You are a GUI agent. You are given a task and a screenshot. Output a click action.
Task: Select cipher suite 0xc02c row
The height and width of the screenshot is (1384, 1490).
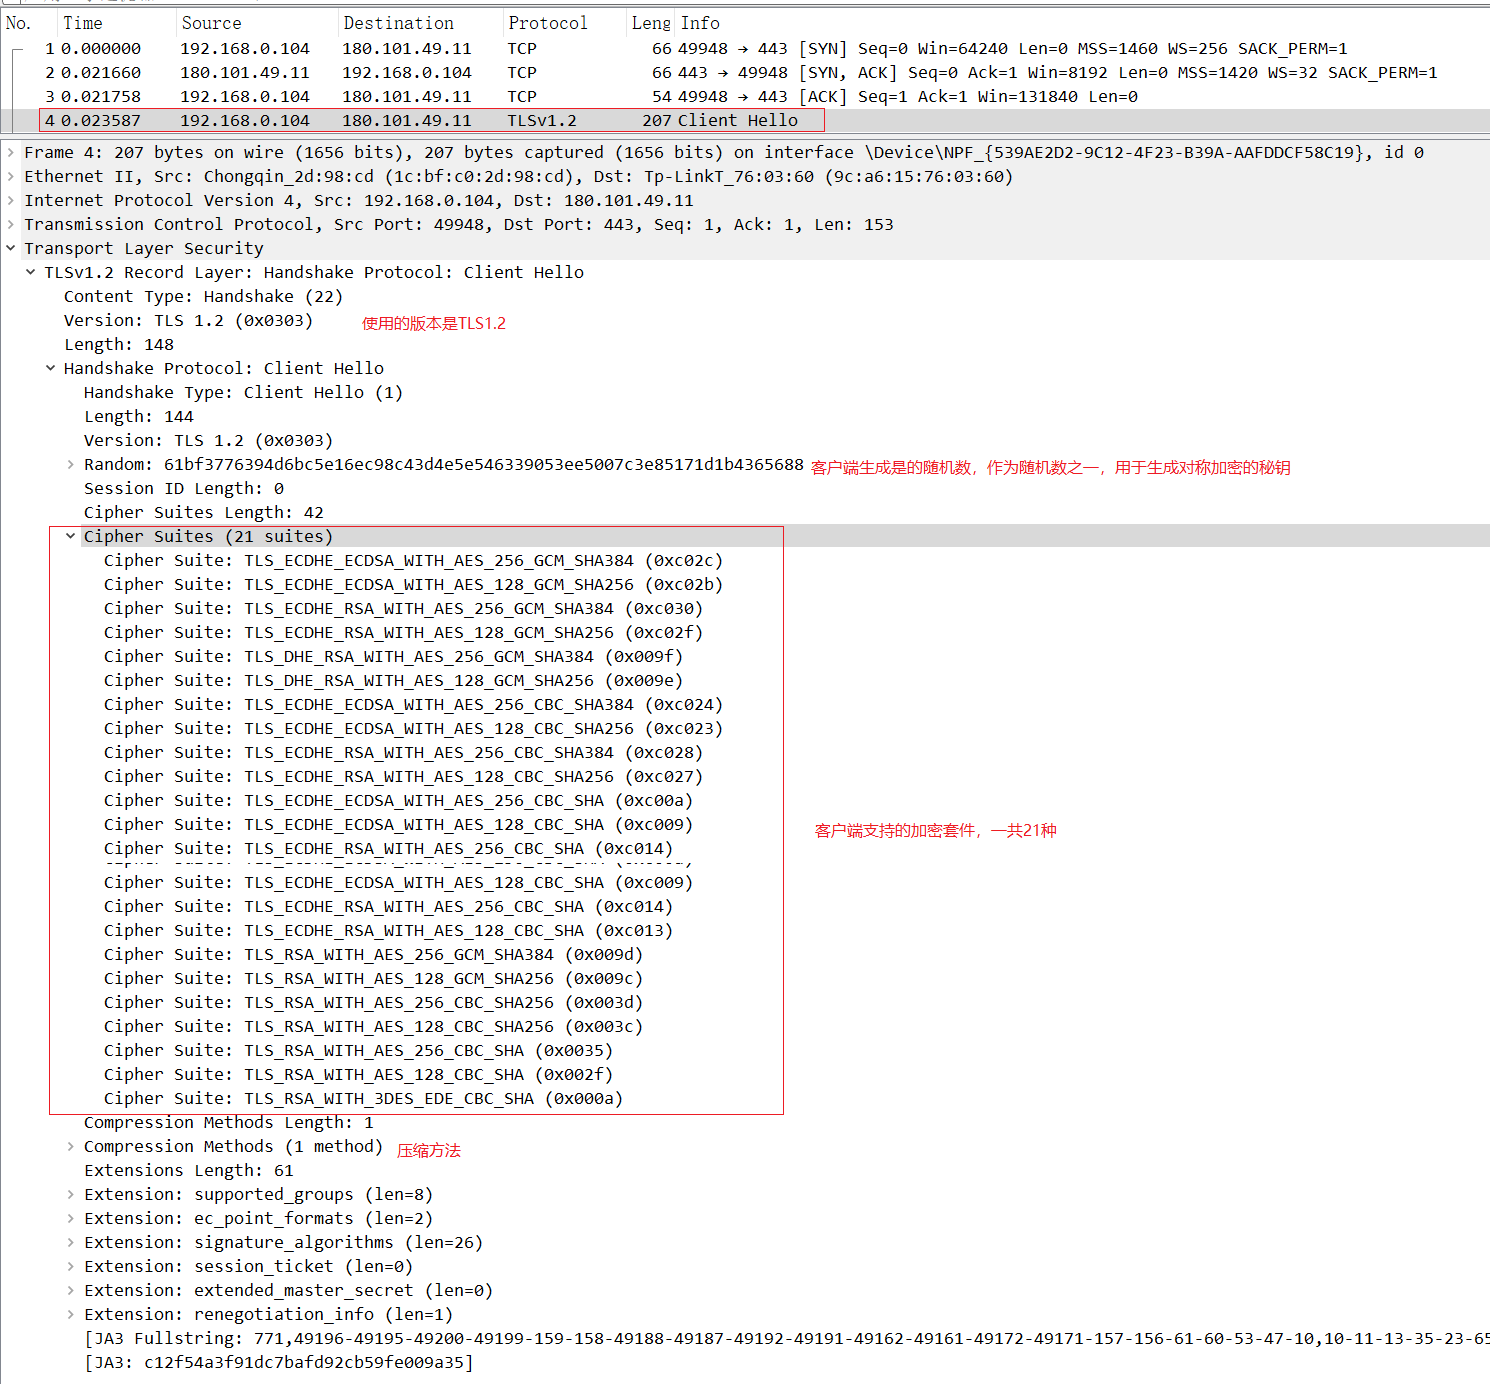point(413,561)
